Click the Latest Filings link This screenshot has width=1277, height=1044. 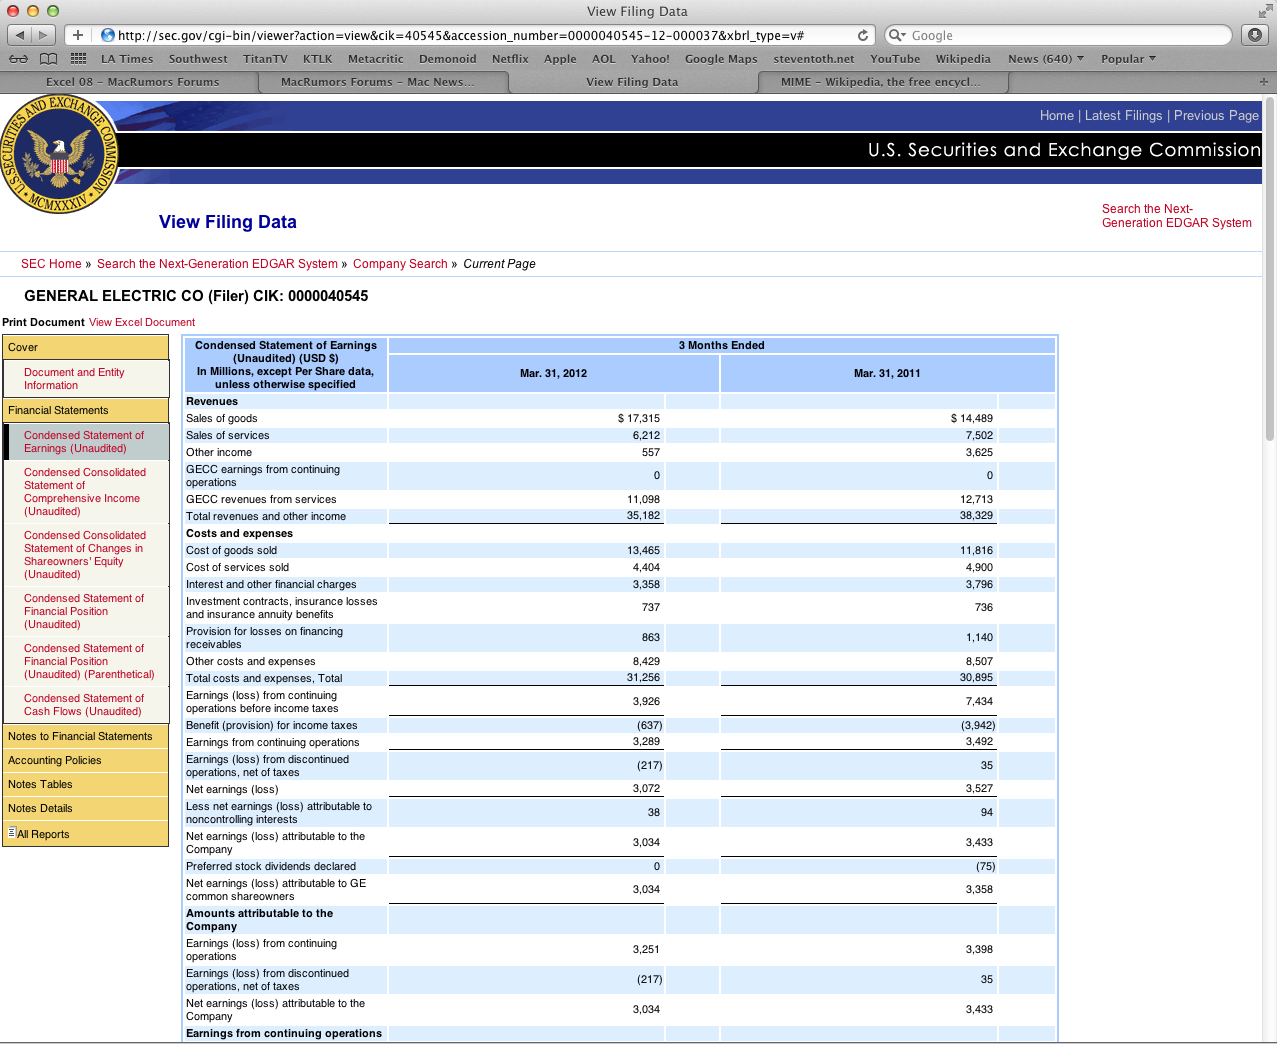click(1123, 115)
